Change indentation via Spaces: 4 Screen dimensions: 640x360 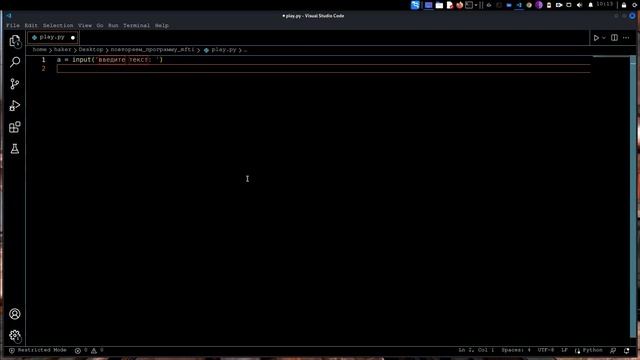pos(516,350)
